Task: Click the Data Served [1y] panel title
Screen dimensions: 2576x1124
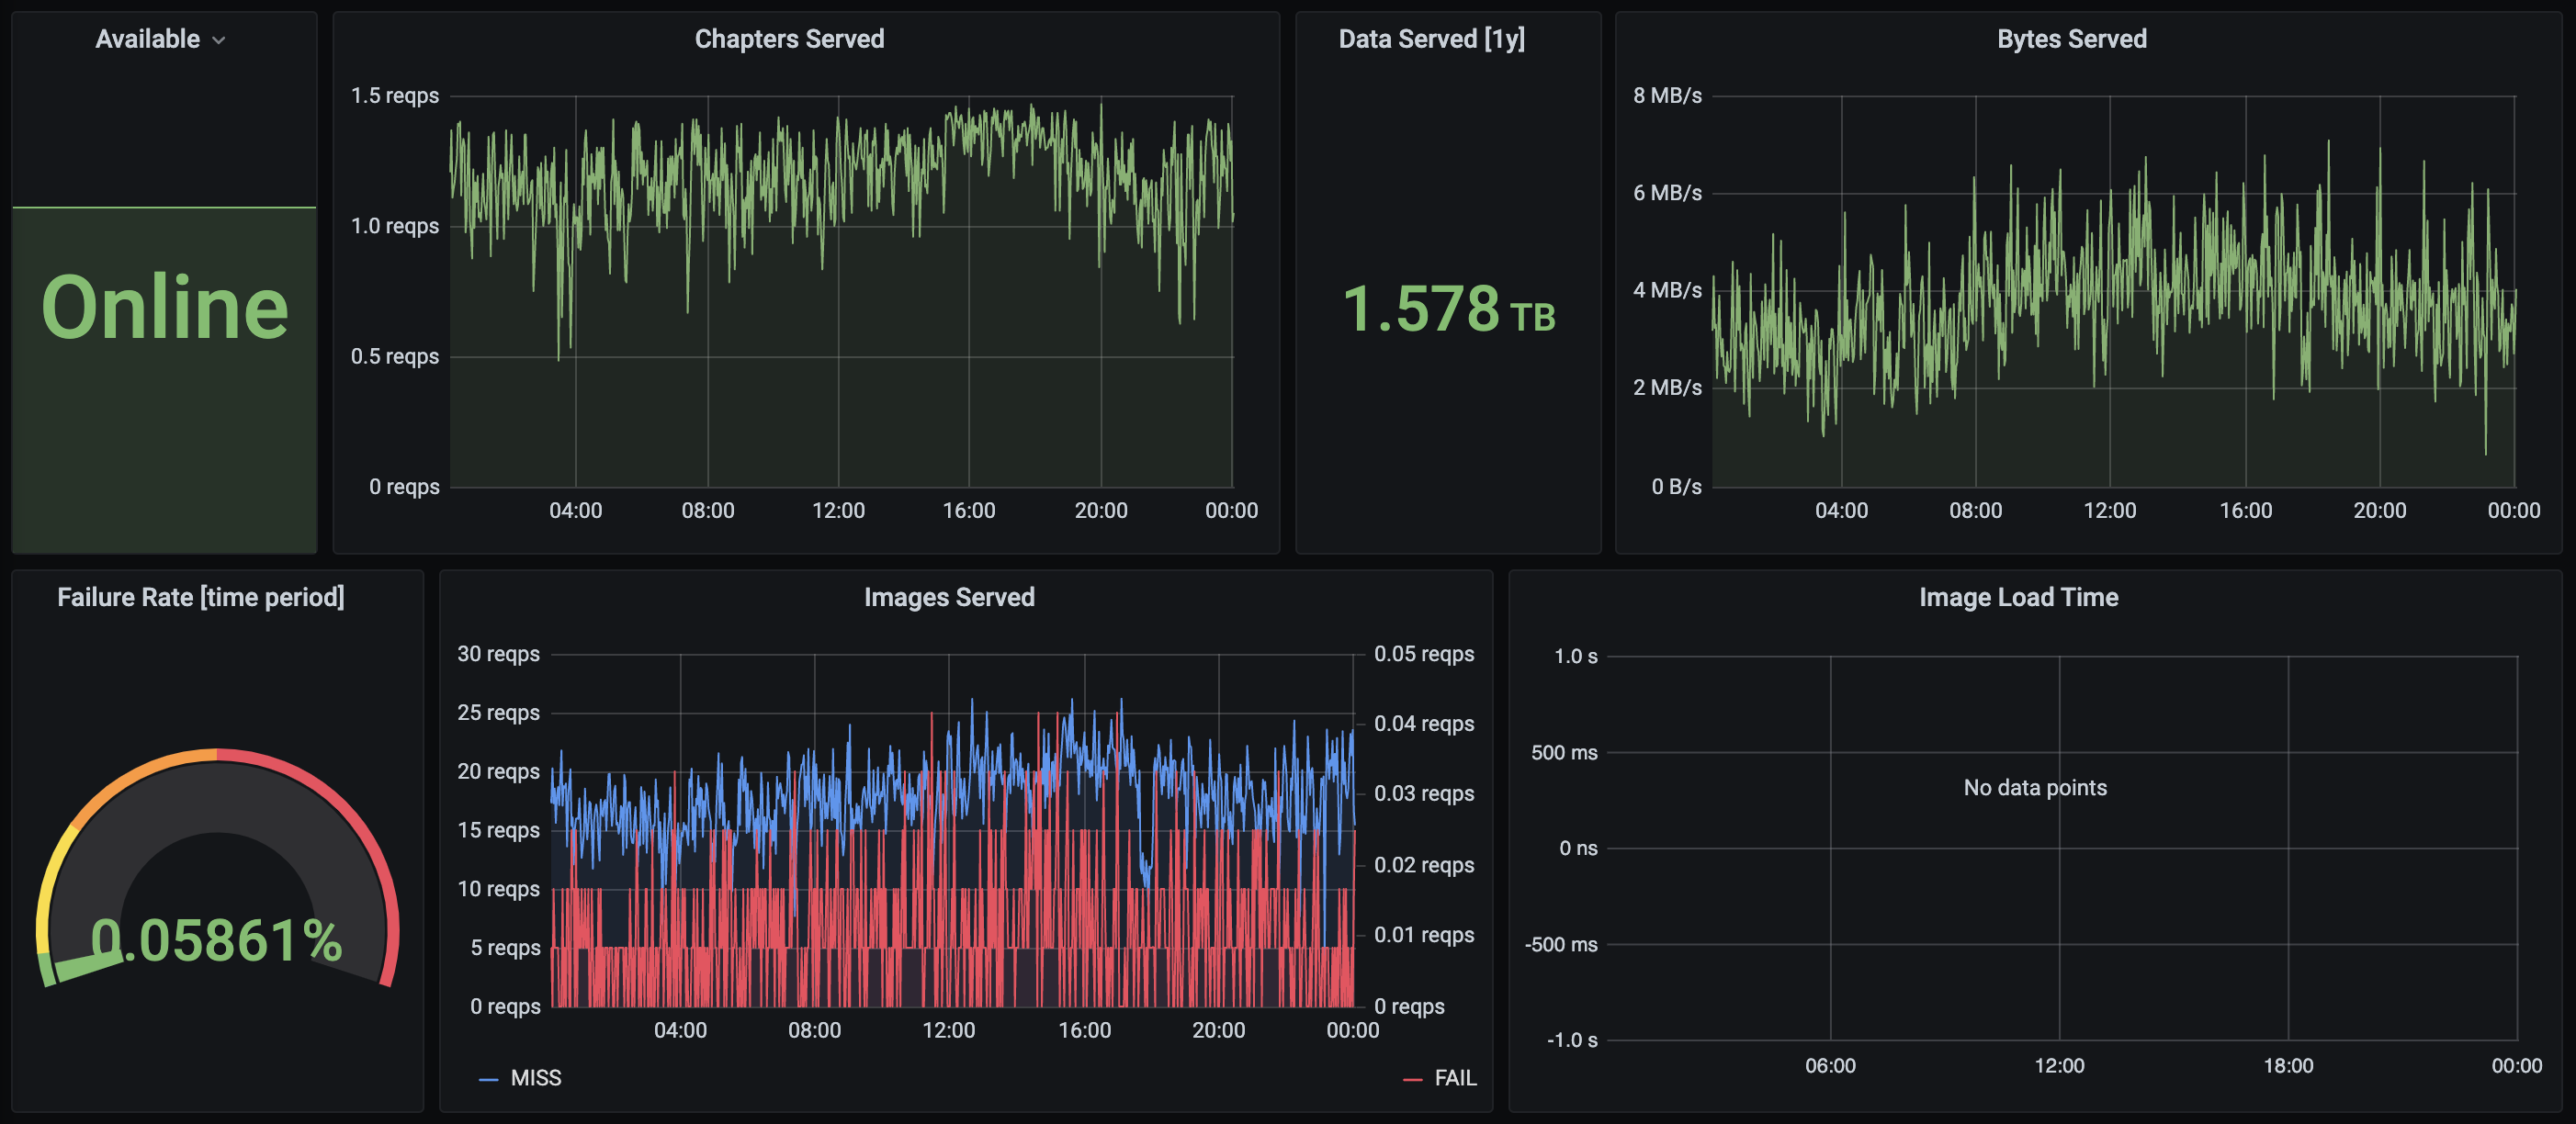Action: [x=1431, y=39]
